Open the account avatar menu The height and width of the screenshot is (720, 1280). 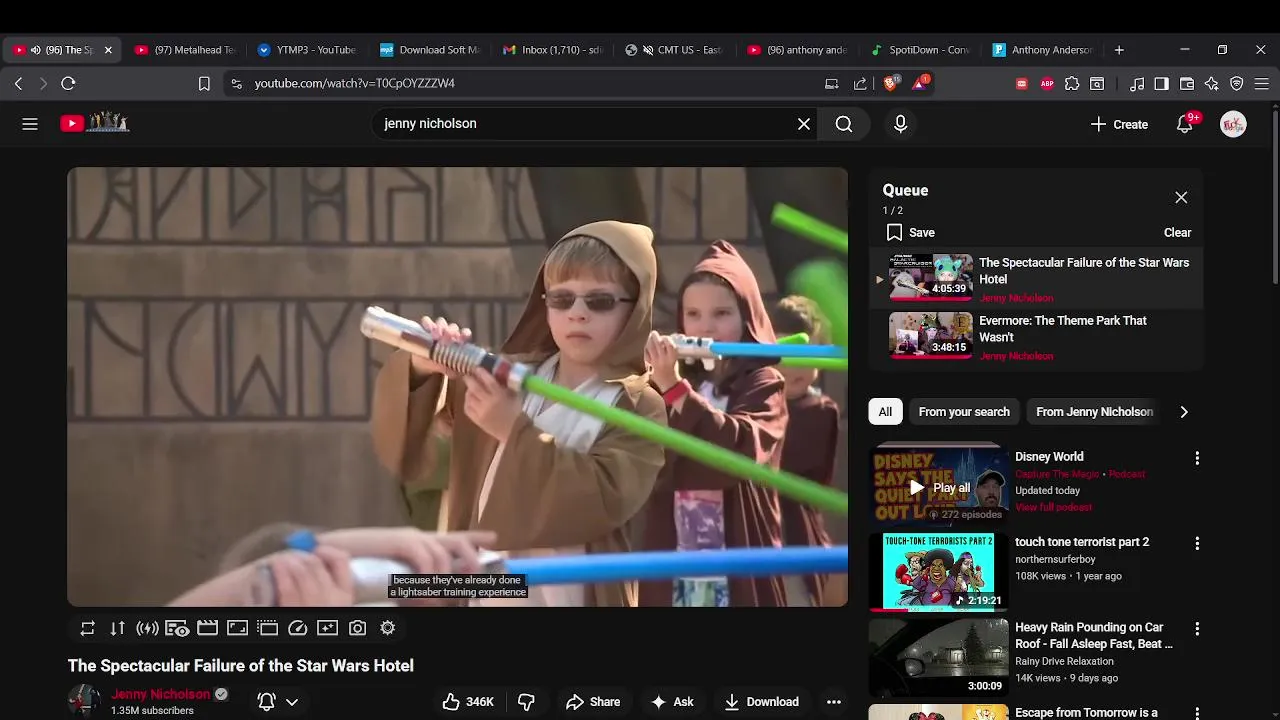point(1233,124)
